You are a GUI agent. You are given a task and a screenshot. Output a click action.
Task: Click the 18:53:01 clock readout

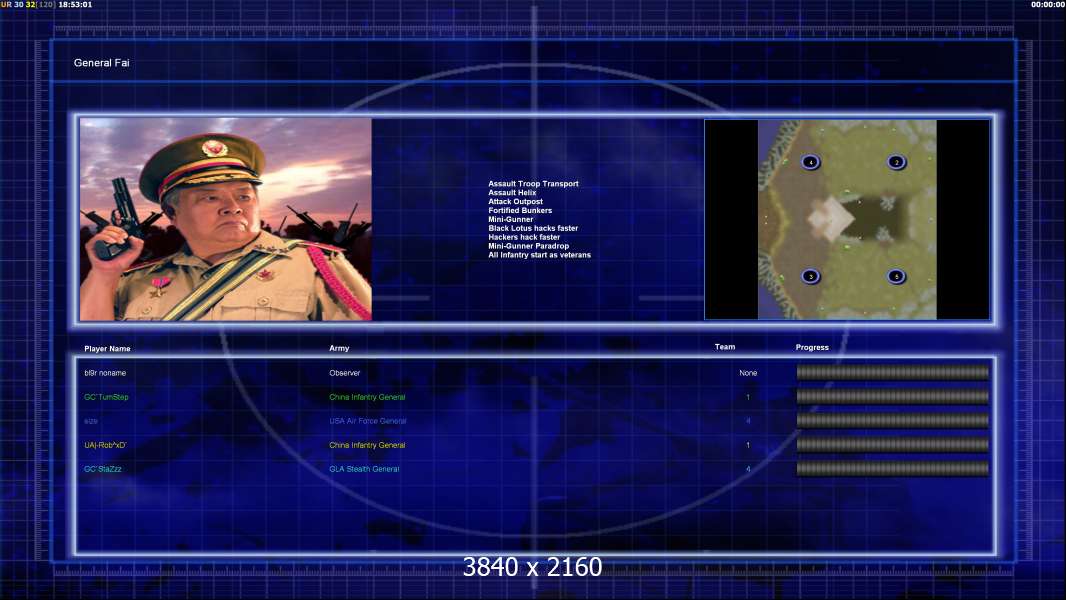tap(75, 4)
